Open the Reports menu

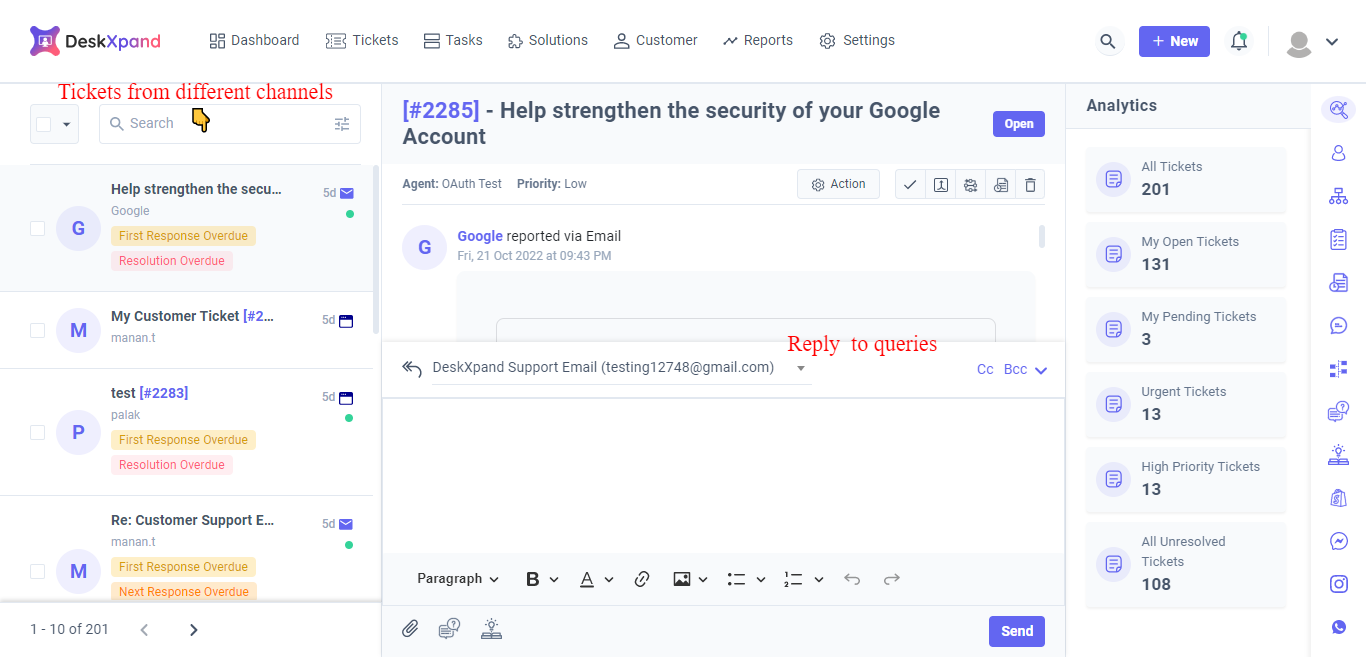757,41
